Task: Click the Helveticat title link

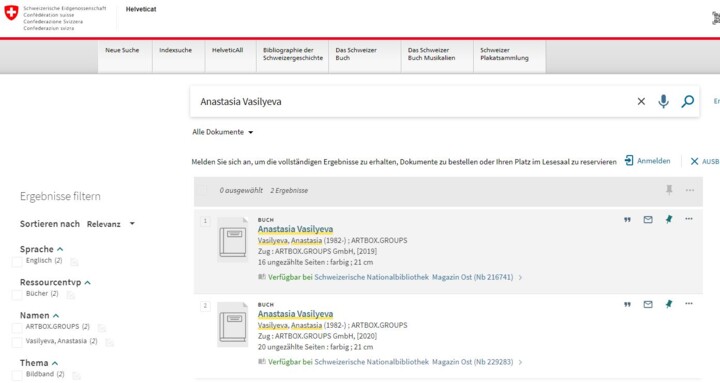Action: pos(141,9)
